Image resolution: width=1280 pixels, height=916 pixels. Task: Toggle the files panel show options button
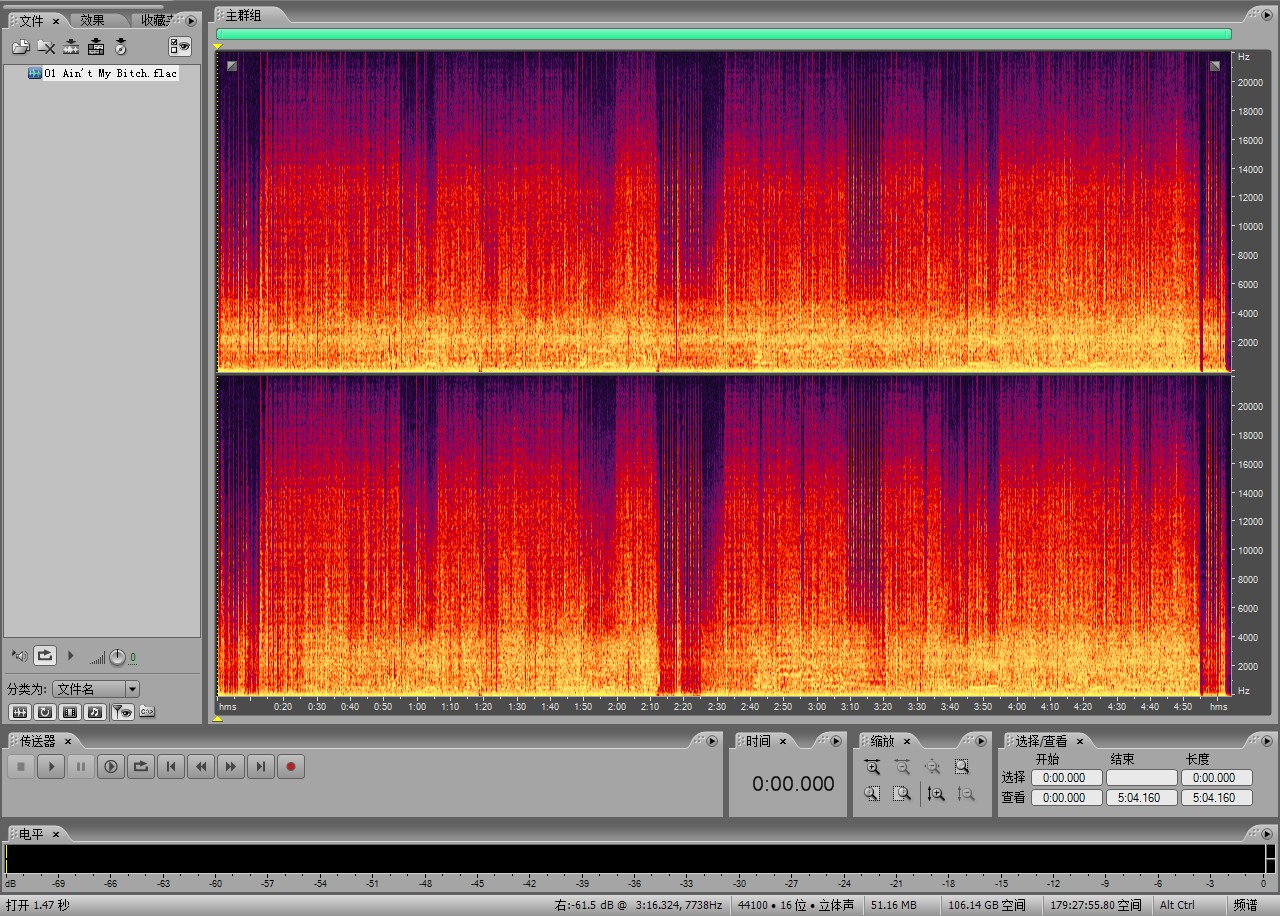point(180,46)
